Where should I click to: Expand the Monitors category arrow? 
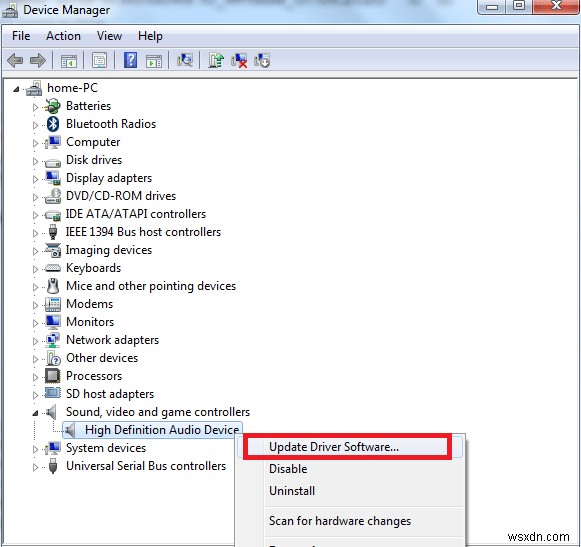pos(35,323)
